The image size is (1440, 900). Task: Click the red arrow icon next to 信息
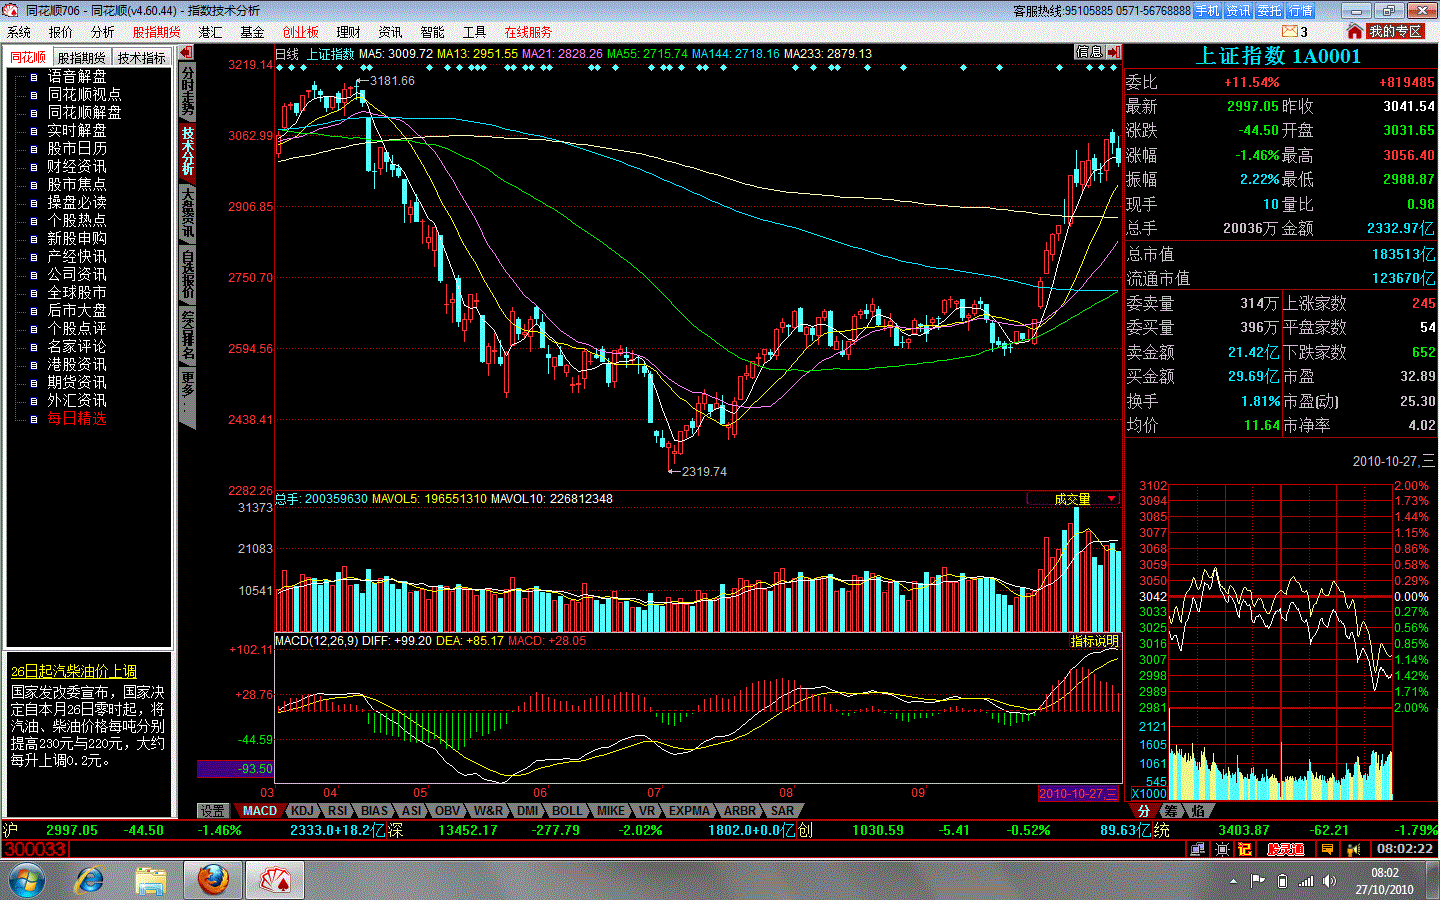(1114, 52)
